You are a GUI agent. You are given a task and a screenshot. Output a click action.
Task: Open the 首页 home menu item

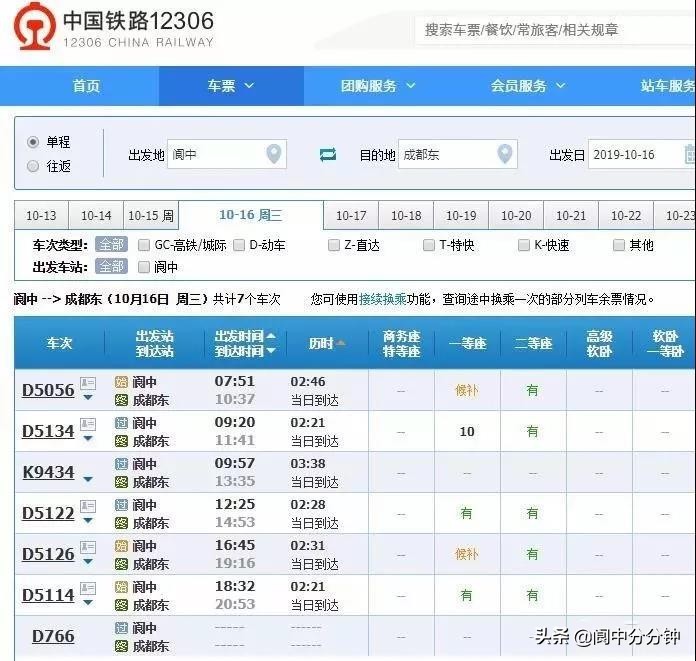(86, 86)
